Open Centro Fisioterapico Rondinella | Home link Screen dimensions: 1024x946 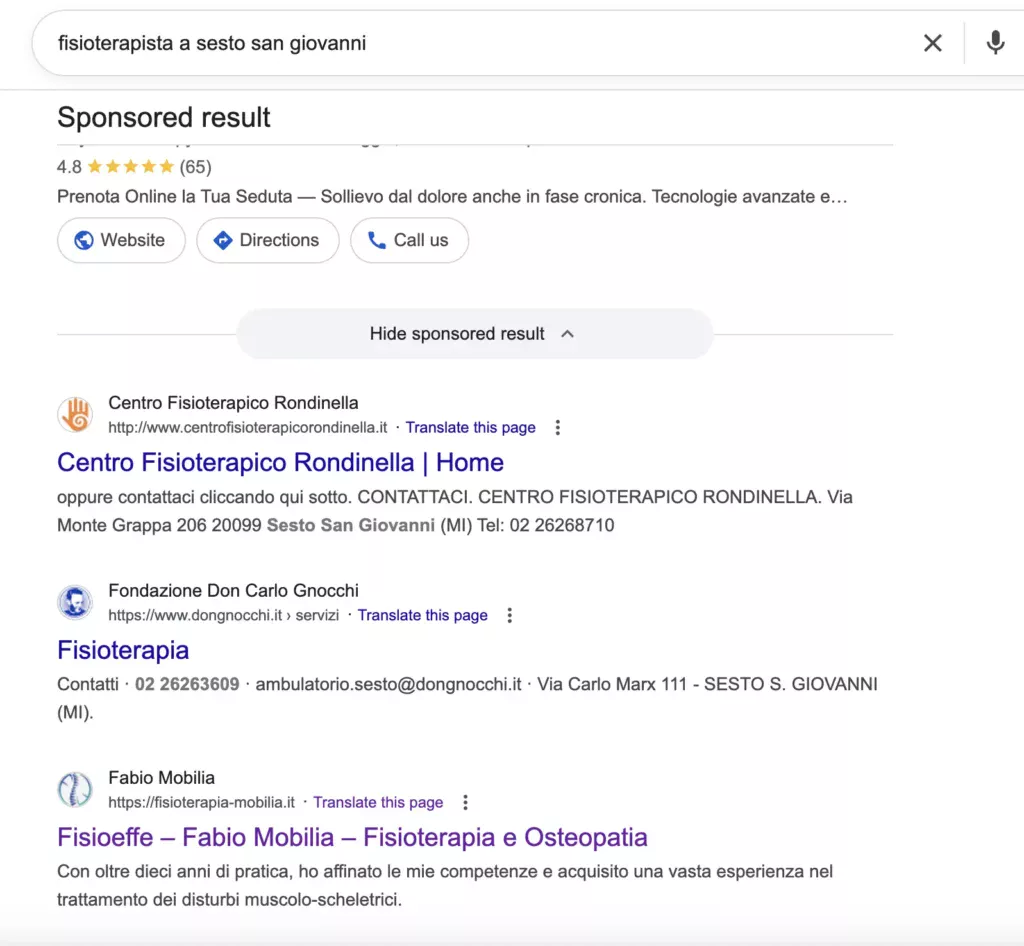280,462
